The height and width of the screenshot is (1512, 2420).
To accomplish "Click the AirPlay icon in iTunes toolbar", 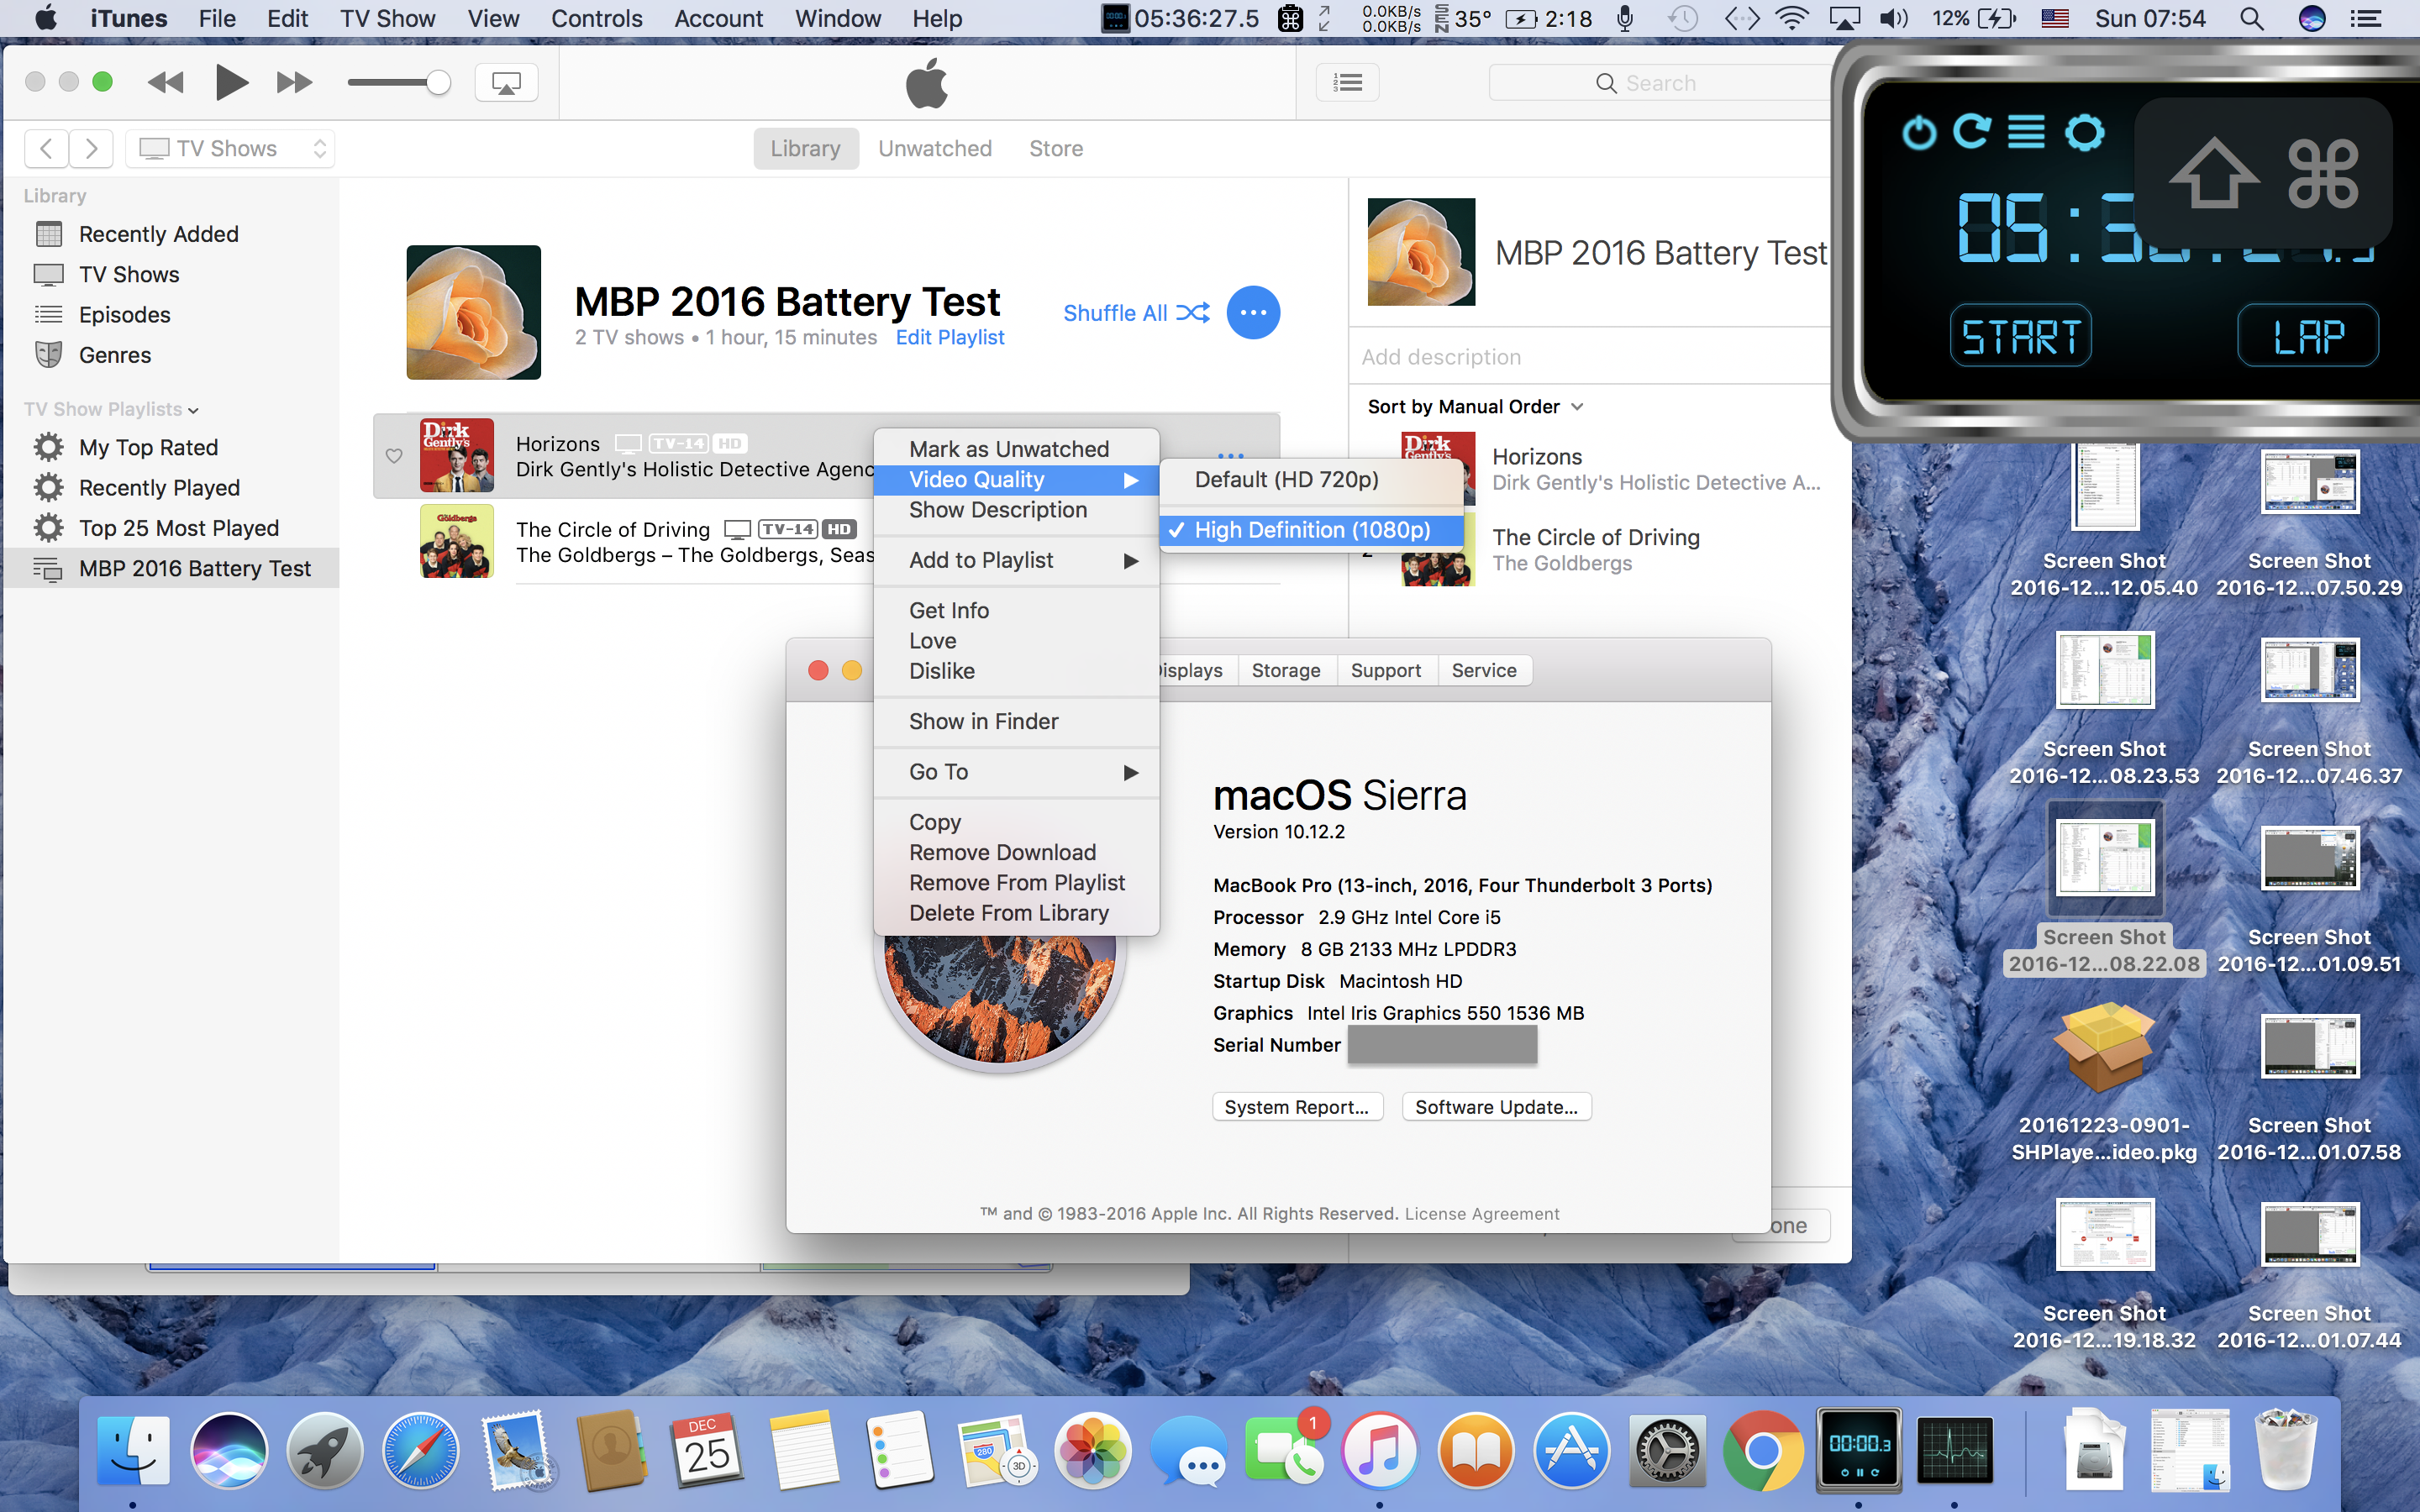I will point(506,83).
